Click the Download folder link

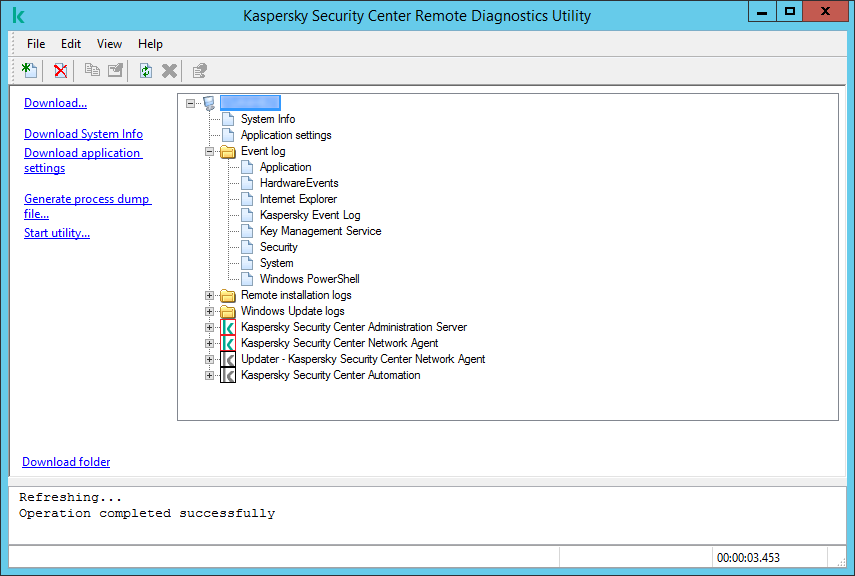click(x=66, y=461)
